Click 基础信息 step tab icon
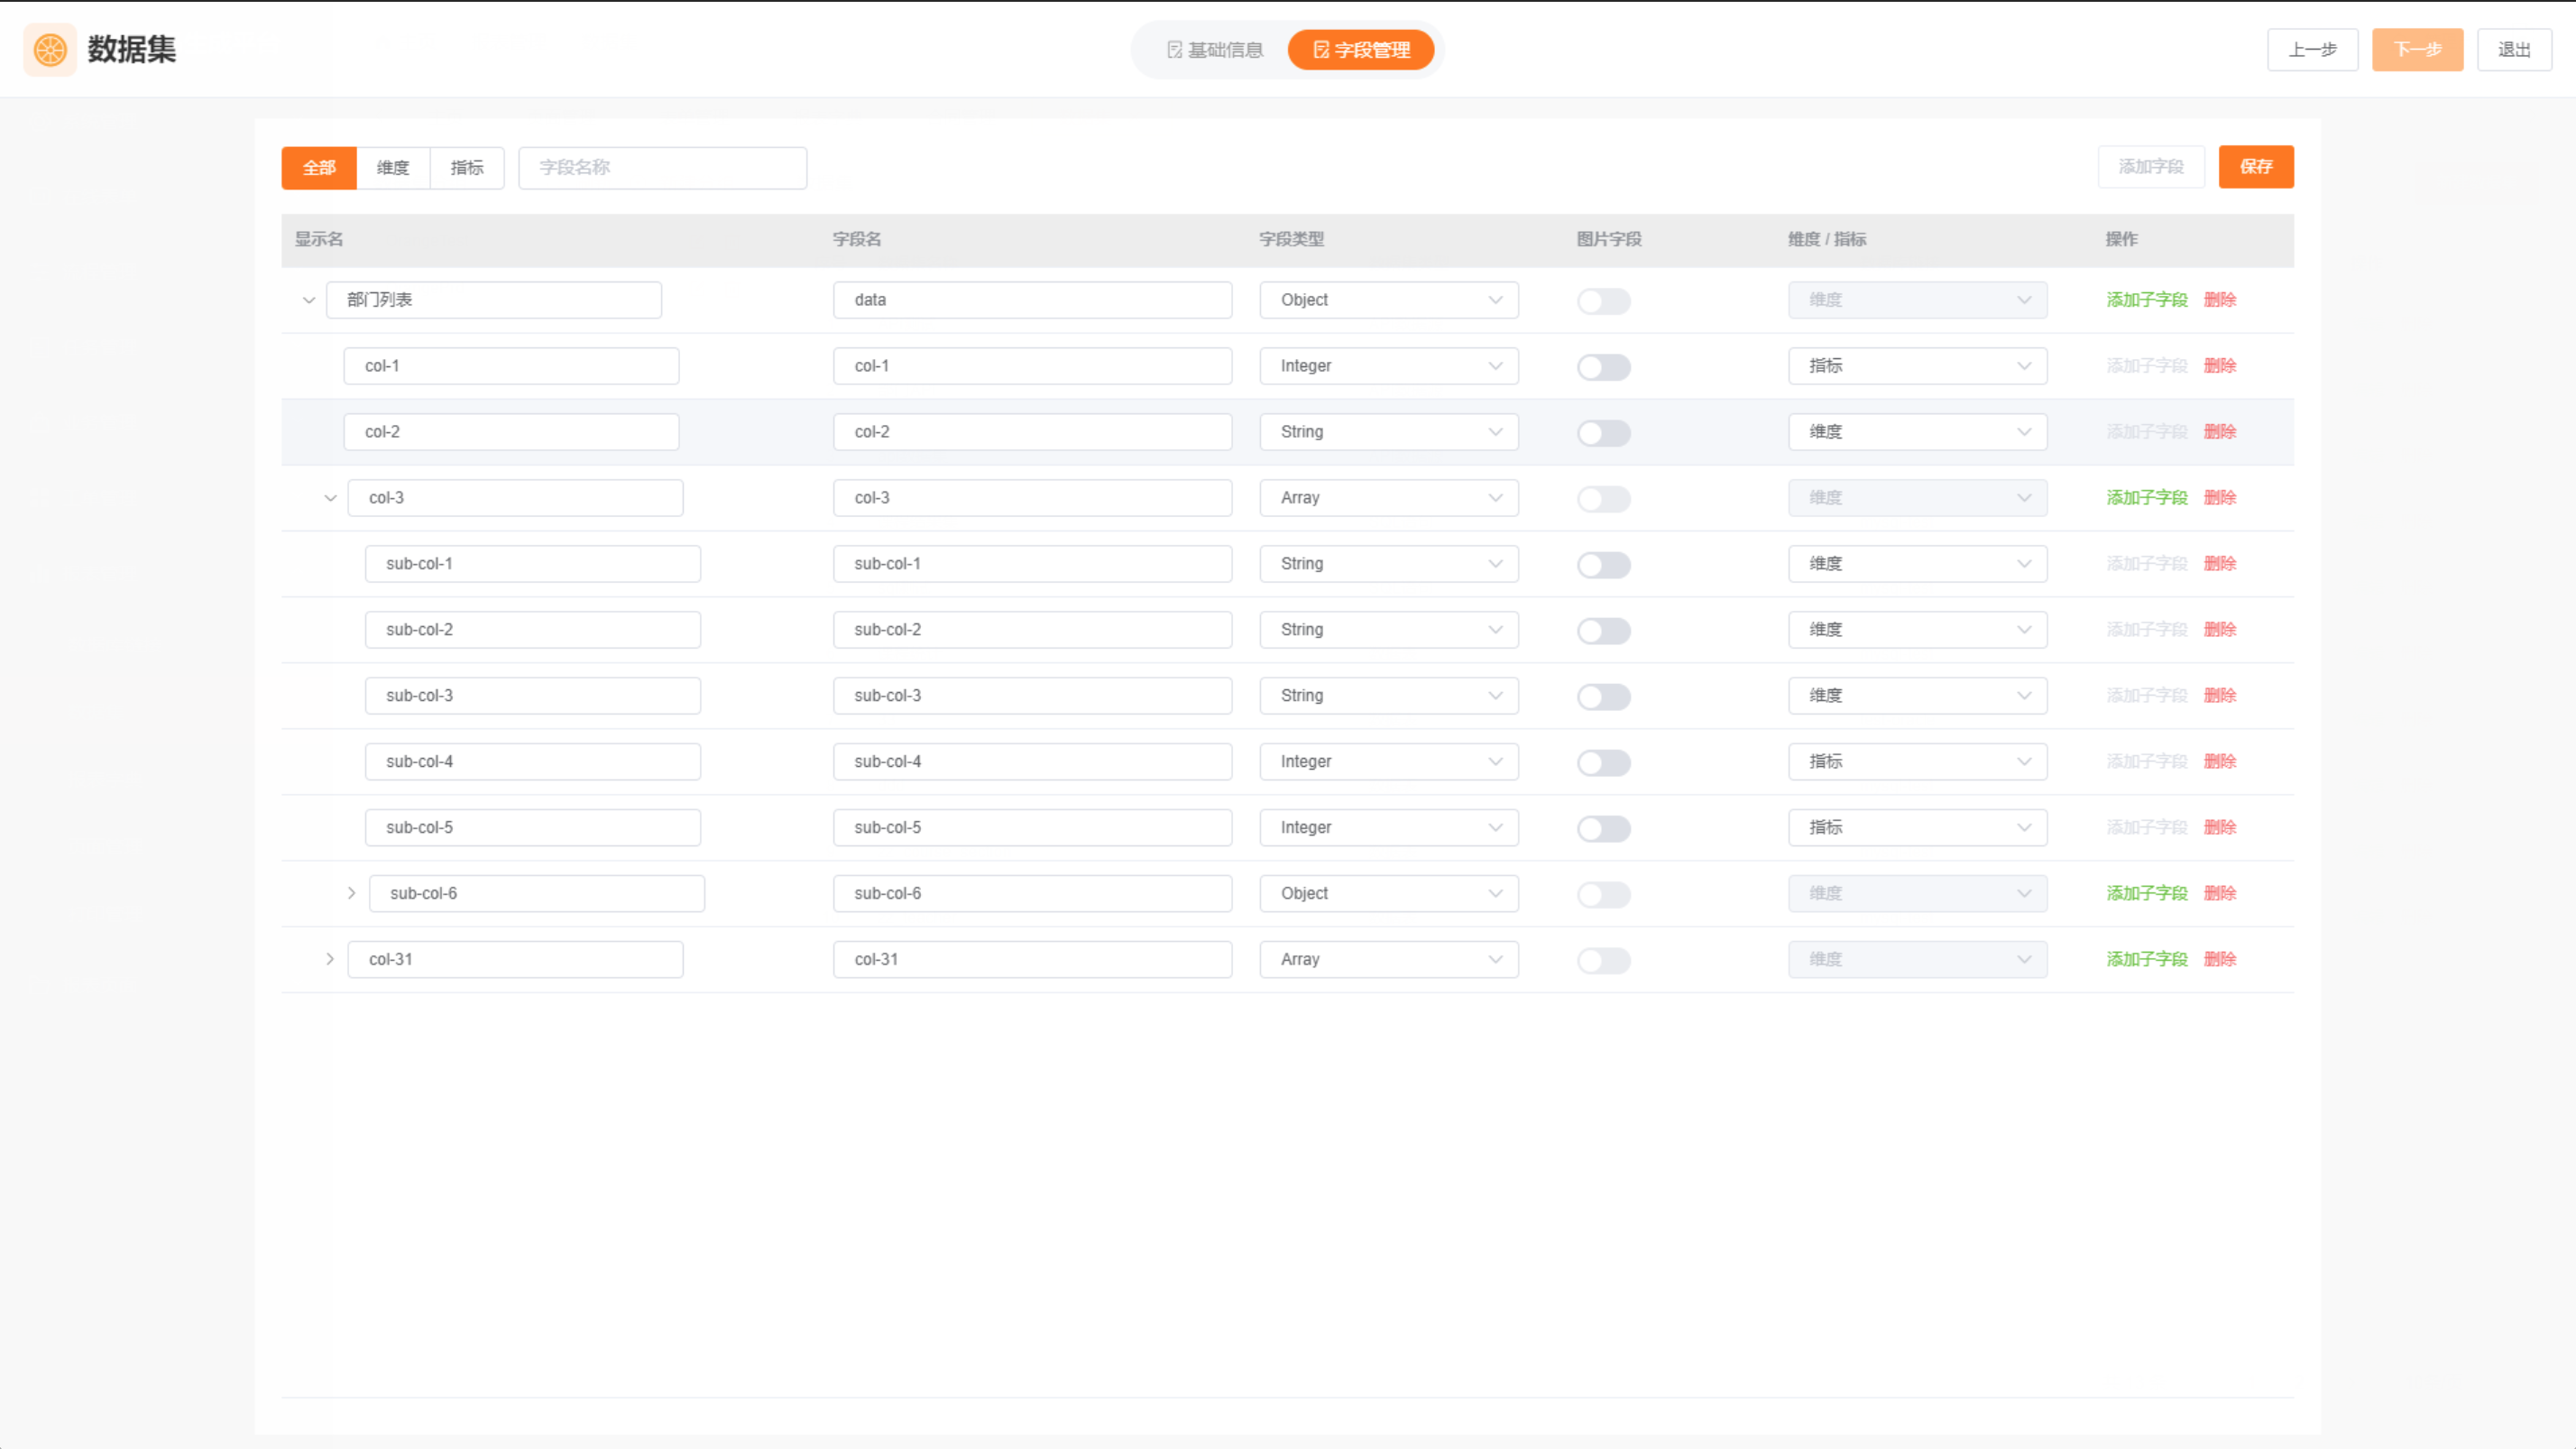 tap(1175, 50)
